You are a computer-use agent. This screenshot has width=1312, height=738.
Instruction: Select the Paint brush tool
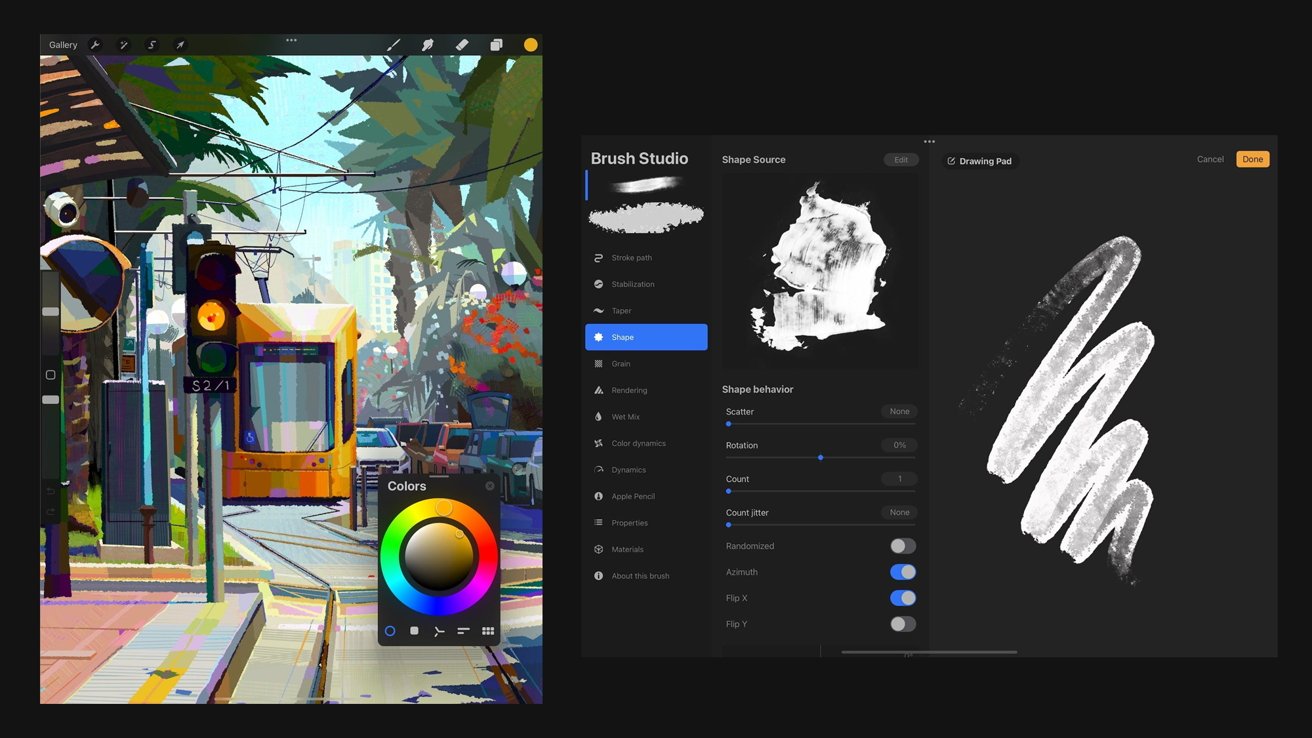click(393, 45)
